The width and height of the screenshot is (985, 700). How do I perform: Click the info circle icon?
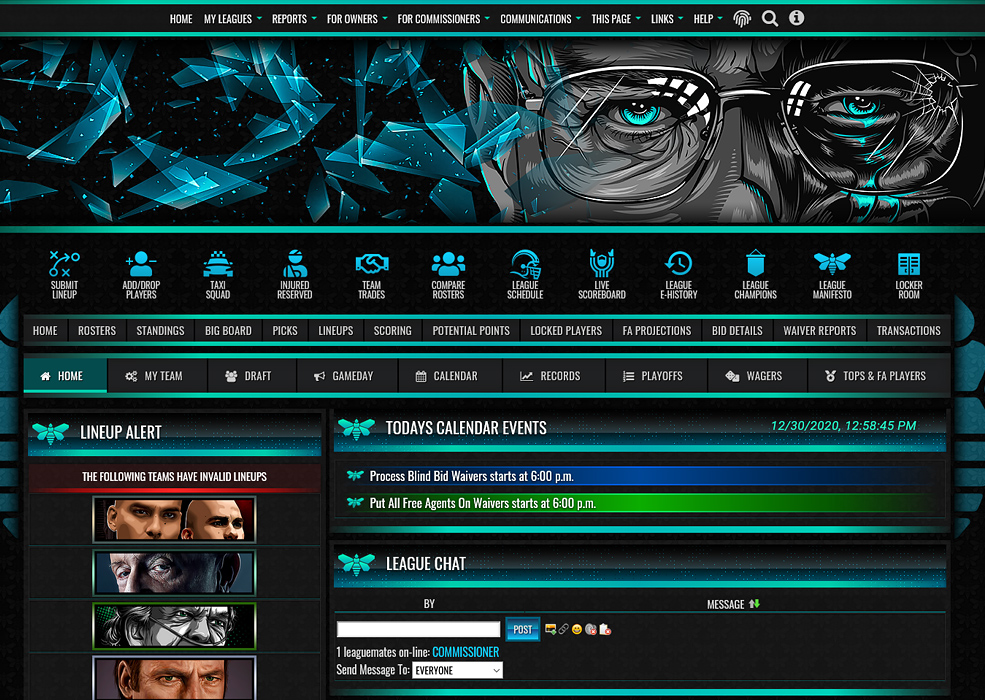tap(796, 18)
